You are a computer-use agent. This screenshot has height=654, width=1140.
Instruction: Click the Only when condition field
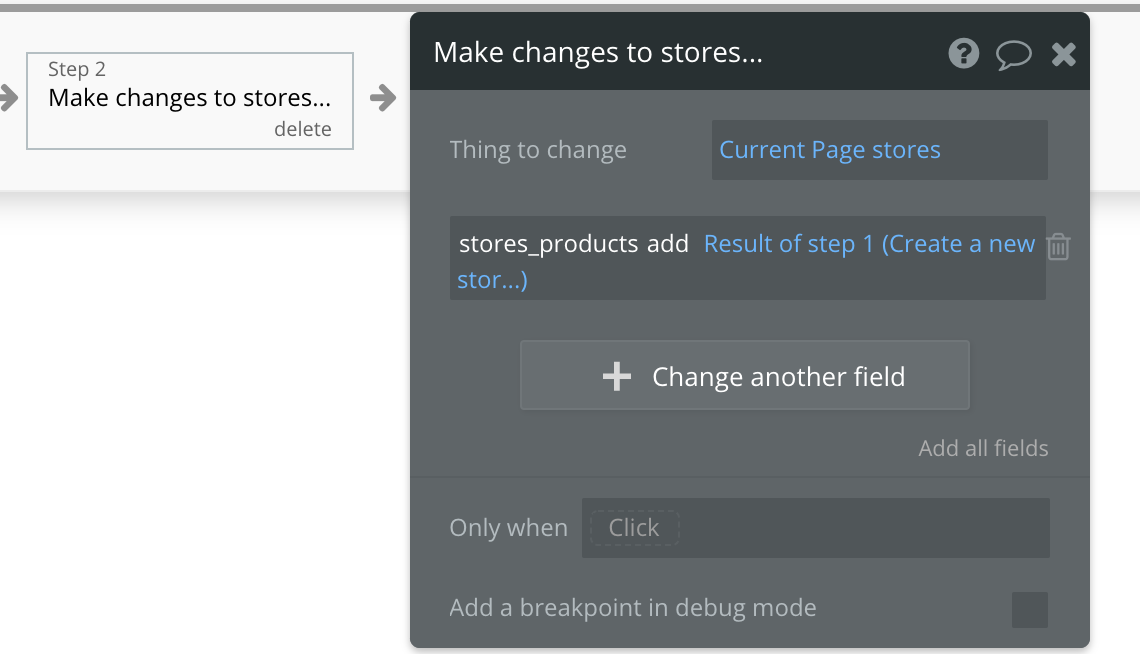point(815,528)
